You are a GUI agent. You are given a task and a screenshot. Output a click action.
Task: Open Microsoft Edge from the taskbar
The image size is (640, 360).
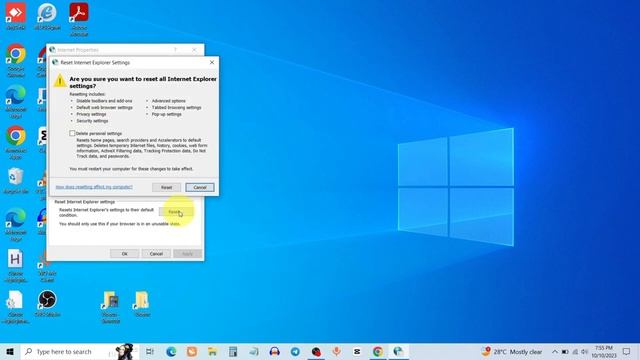point(171,351)
